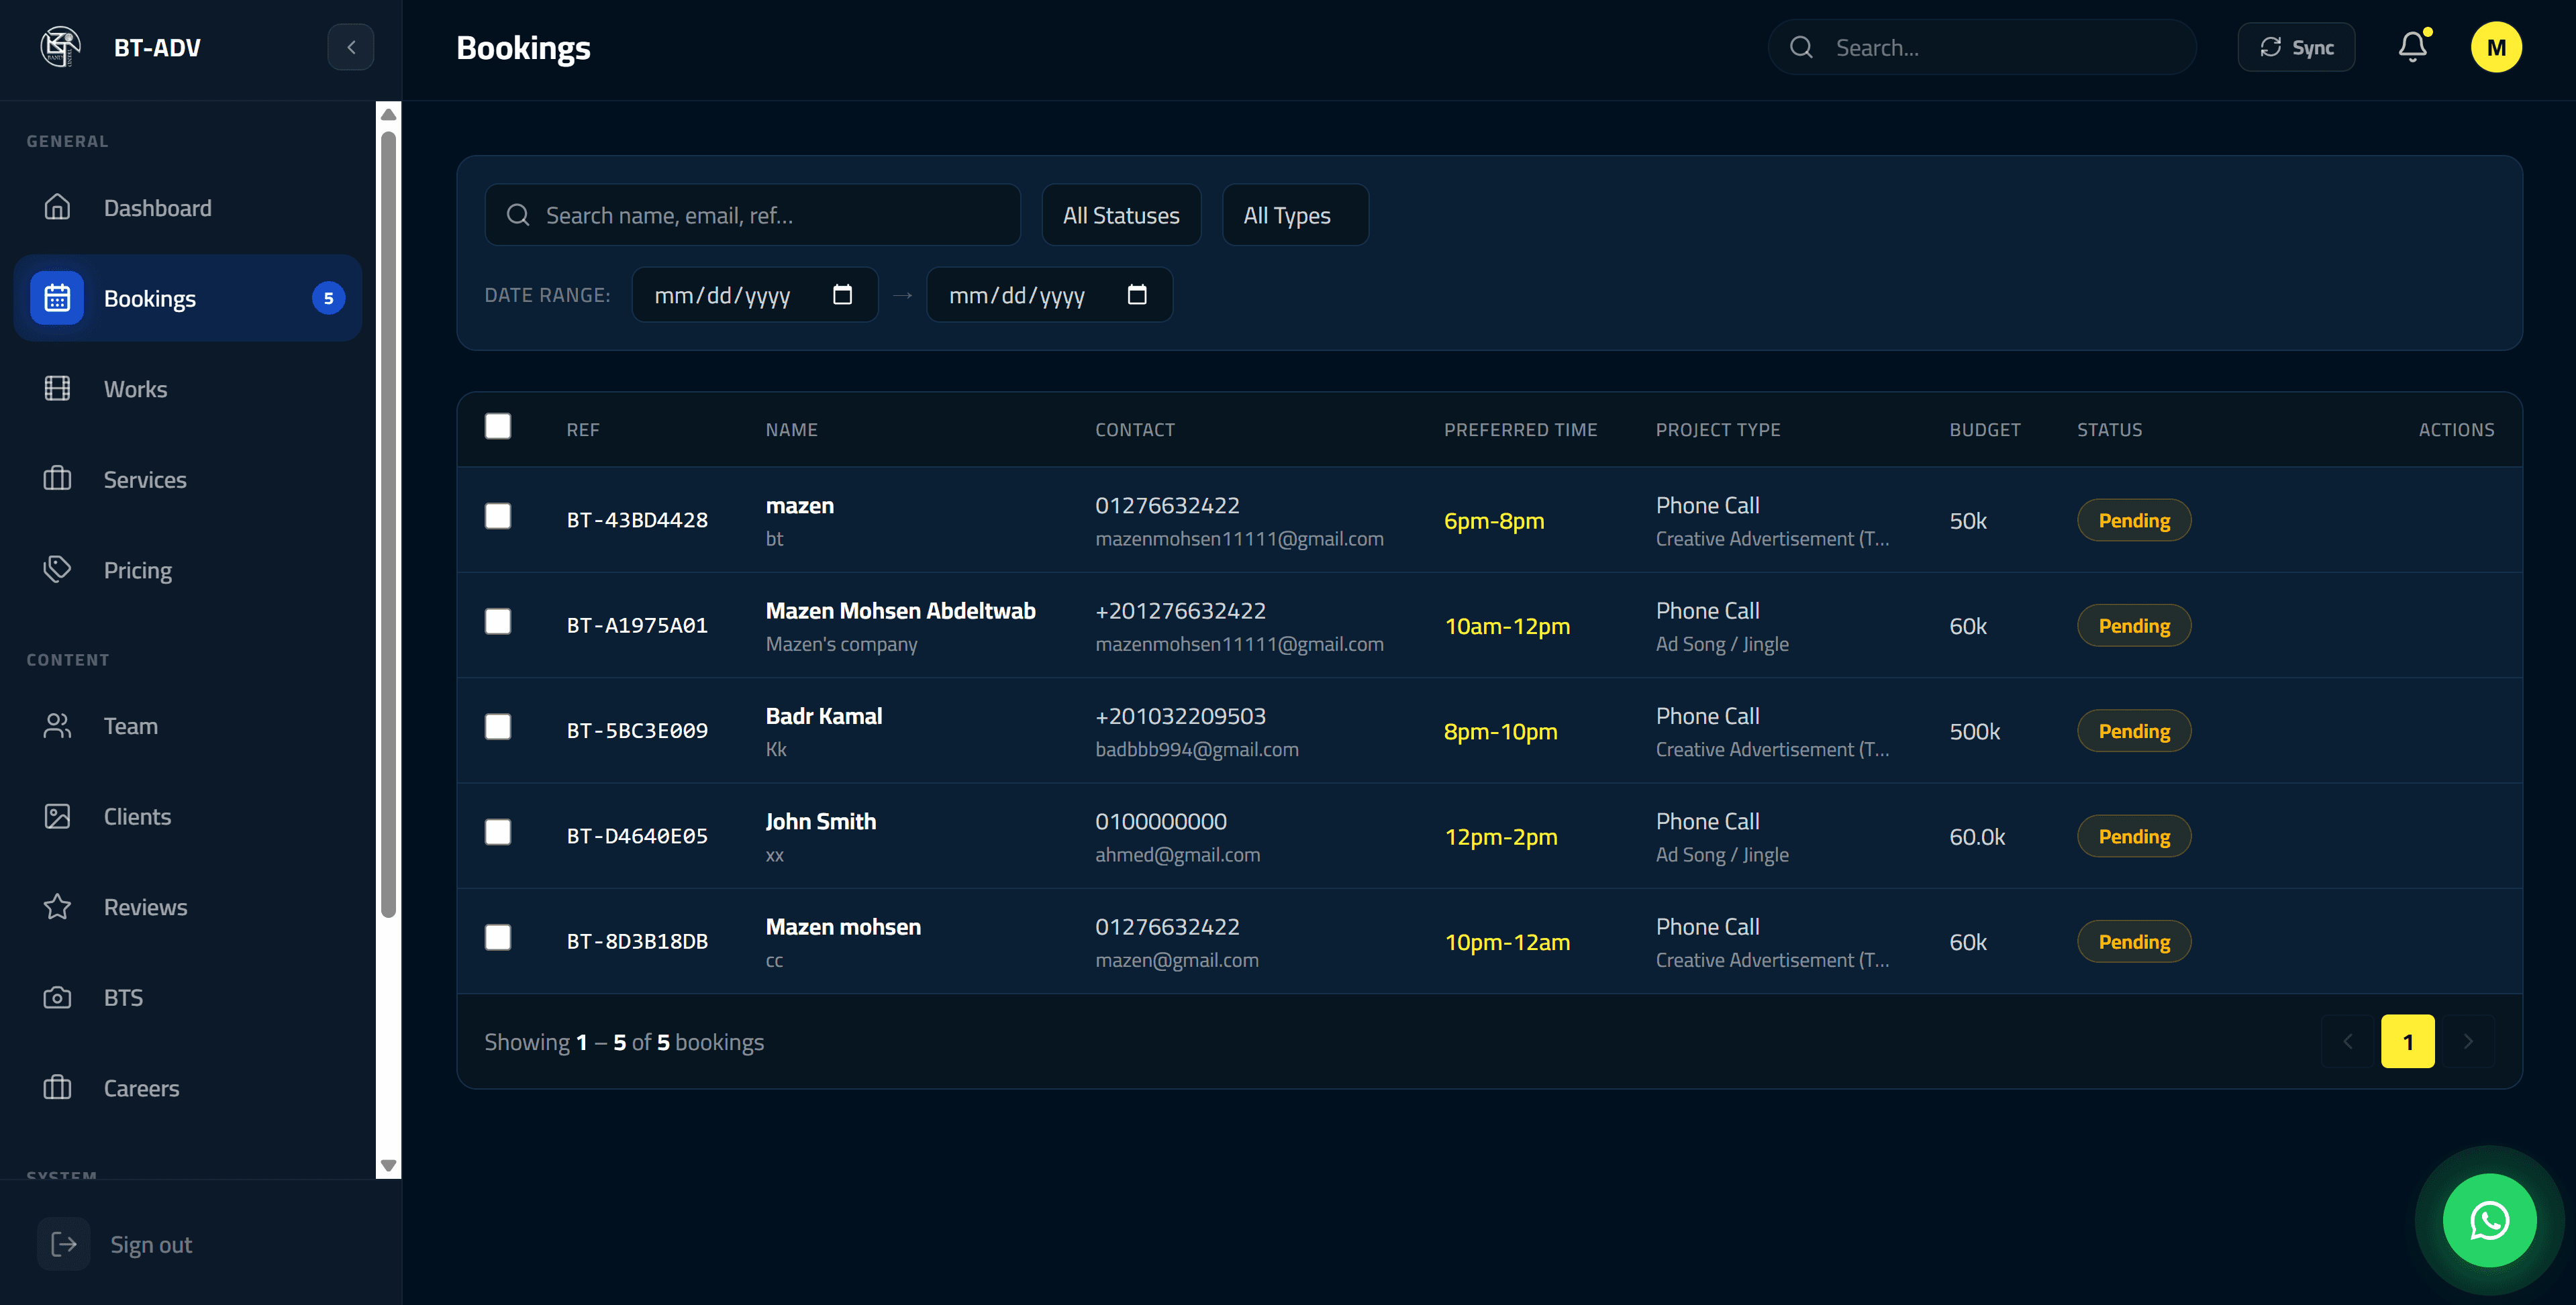Image resolution: width=2576 pixels, height=1305 pixels.
Task: Click the sidebar scrollbar up arrow
Action: [389, 114]
